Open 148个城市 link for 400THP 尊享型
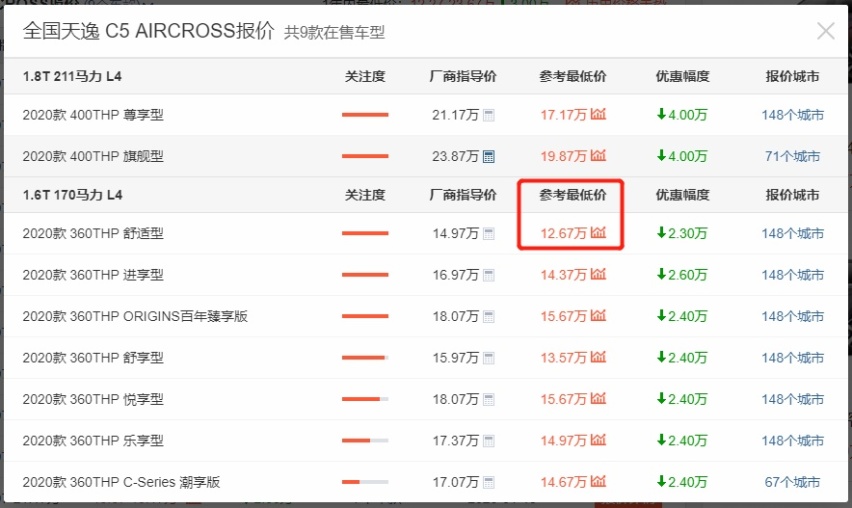The image size is (852, 508). click(x=792, y=115)
